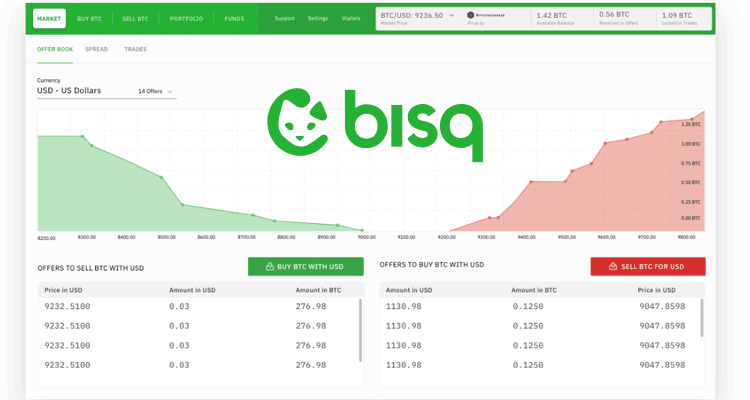Open the Portfolio section
The height and width of the screenshot is (400, 750).
(x=186, y=19)
